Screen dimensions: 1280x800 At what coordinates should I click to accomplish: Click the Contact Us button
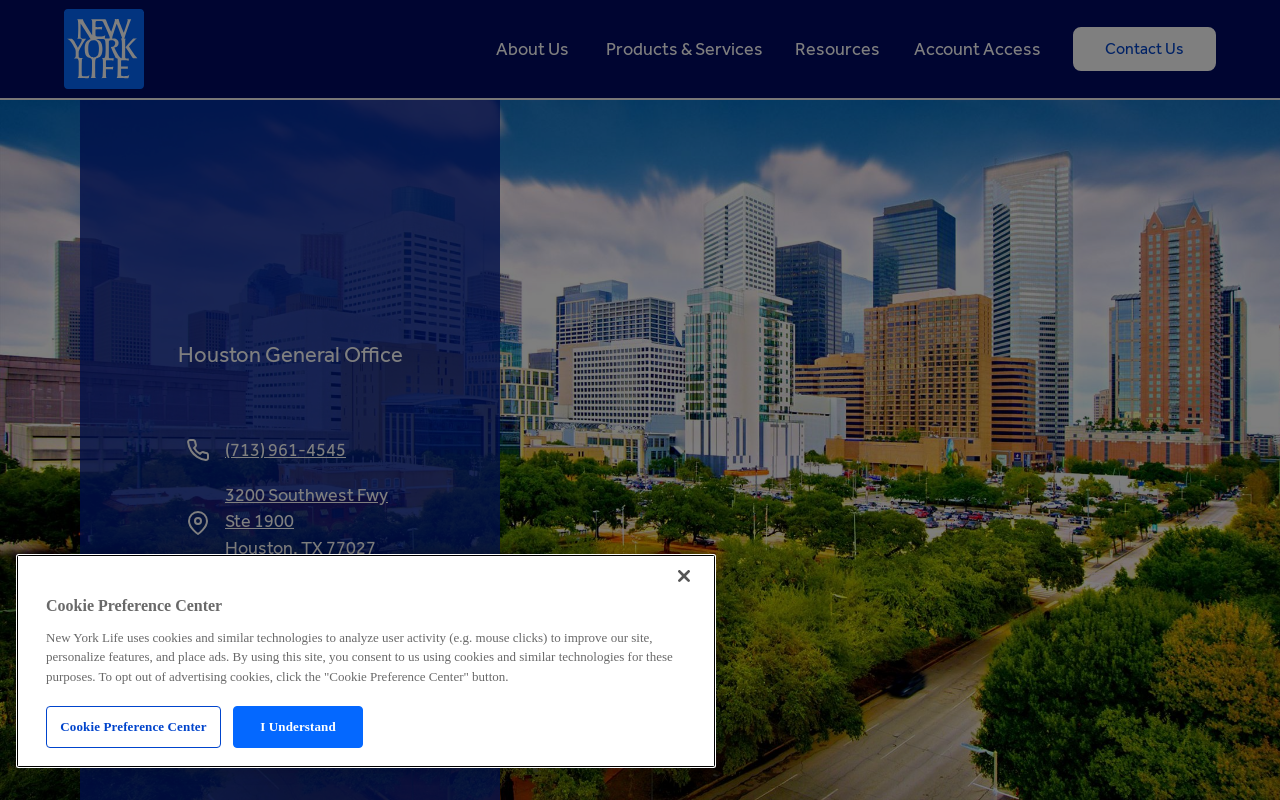pyautogui.click(x=1144, y=49)
